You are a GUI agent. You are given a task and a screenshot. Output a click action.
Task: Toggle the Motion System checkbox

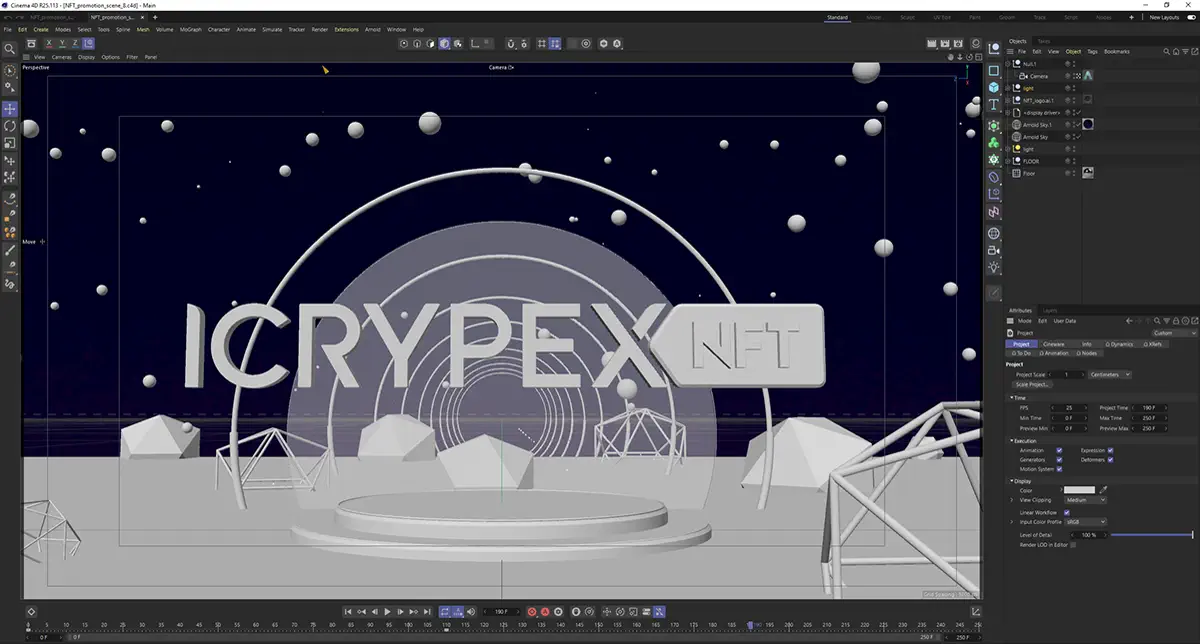click(x=1059, y=469)
